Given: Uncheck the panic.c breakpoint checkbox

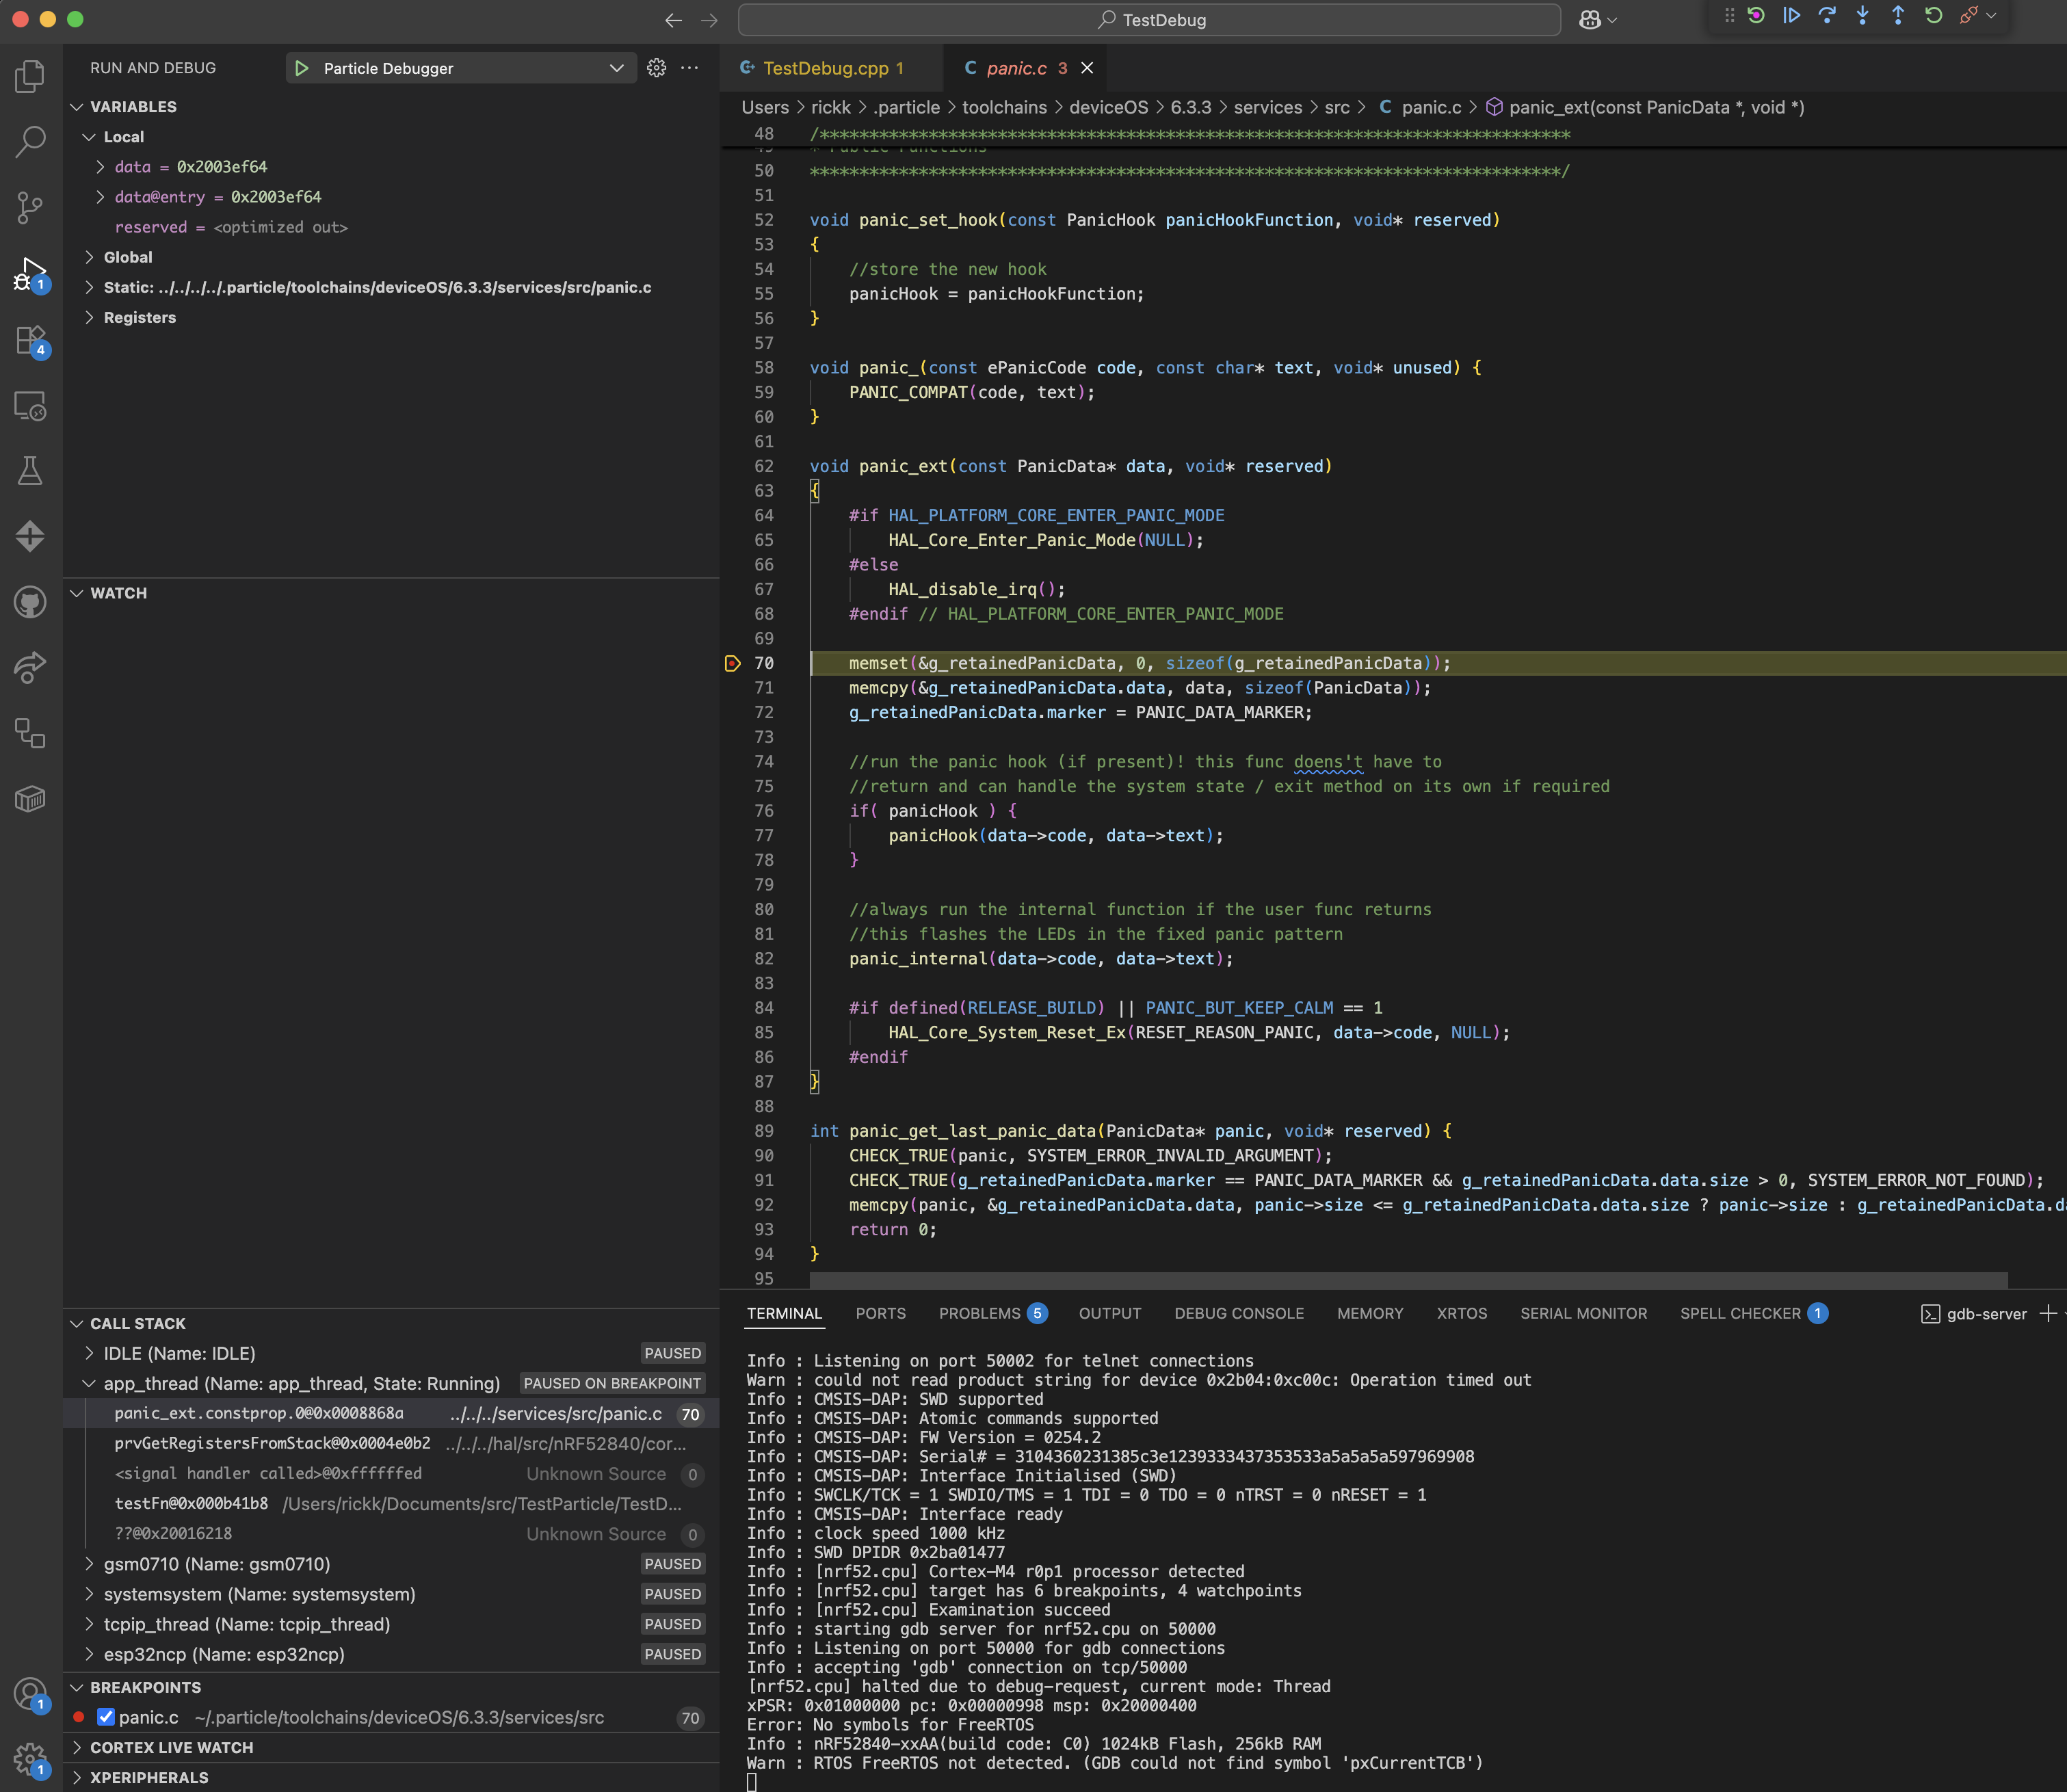Looking at the screenshot, I should pyautogui.click(x=106, y=1717).
